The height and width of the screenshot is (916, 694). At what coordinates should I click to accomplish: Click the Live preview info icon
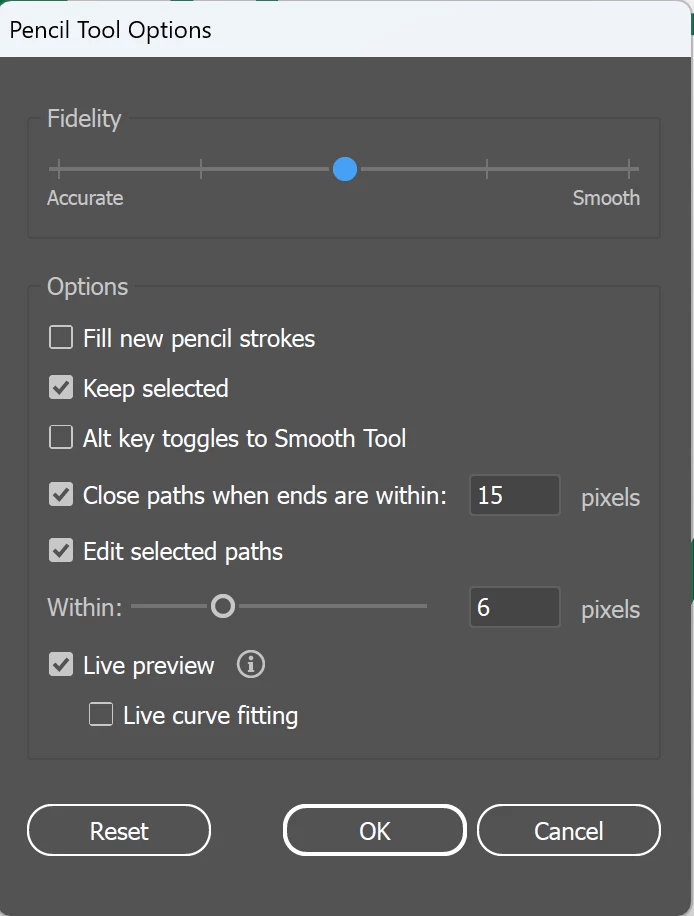pos(251,664)
